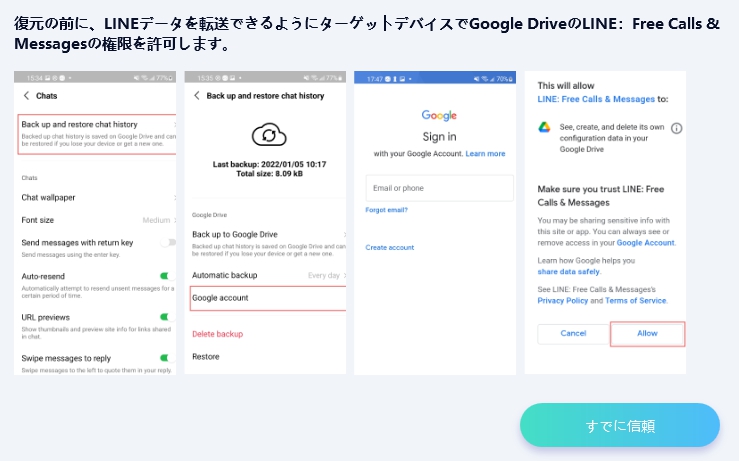Click LINE: Free Calls & Messages link
This screenshot has height=461, width=739.
coord(596,99)
